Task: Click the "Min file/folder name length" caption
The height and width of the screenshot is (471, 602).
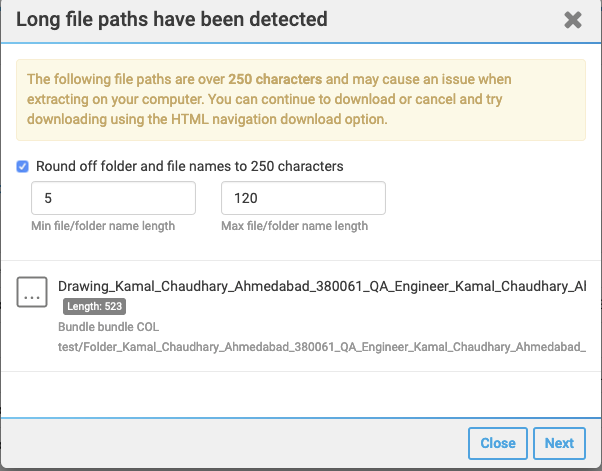Action: (104, 226)
